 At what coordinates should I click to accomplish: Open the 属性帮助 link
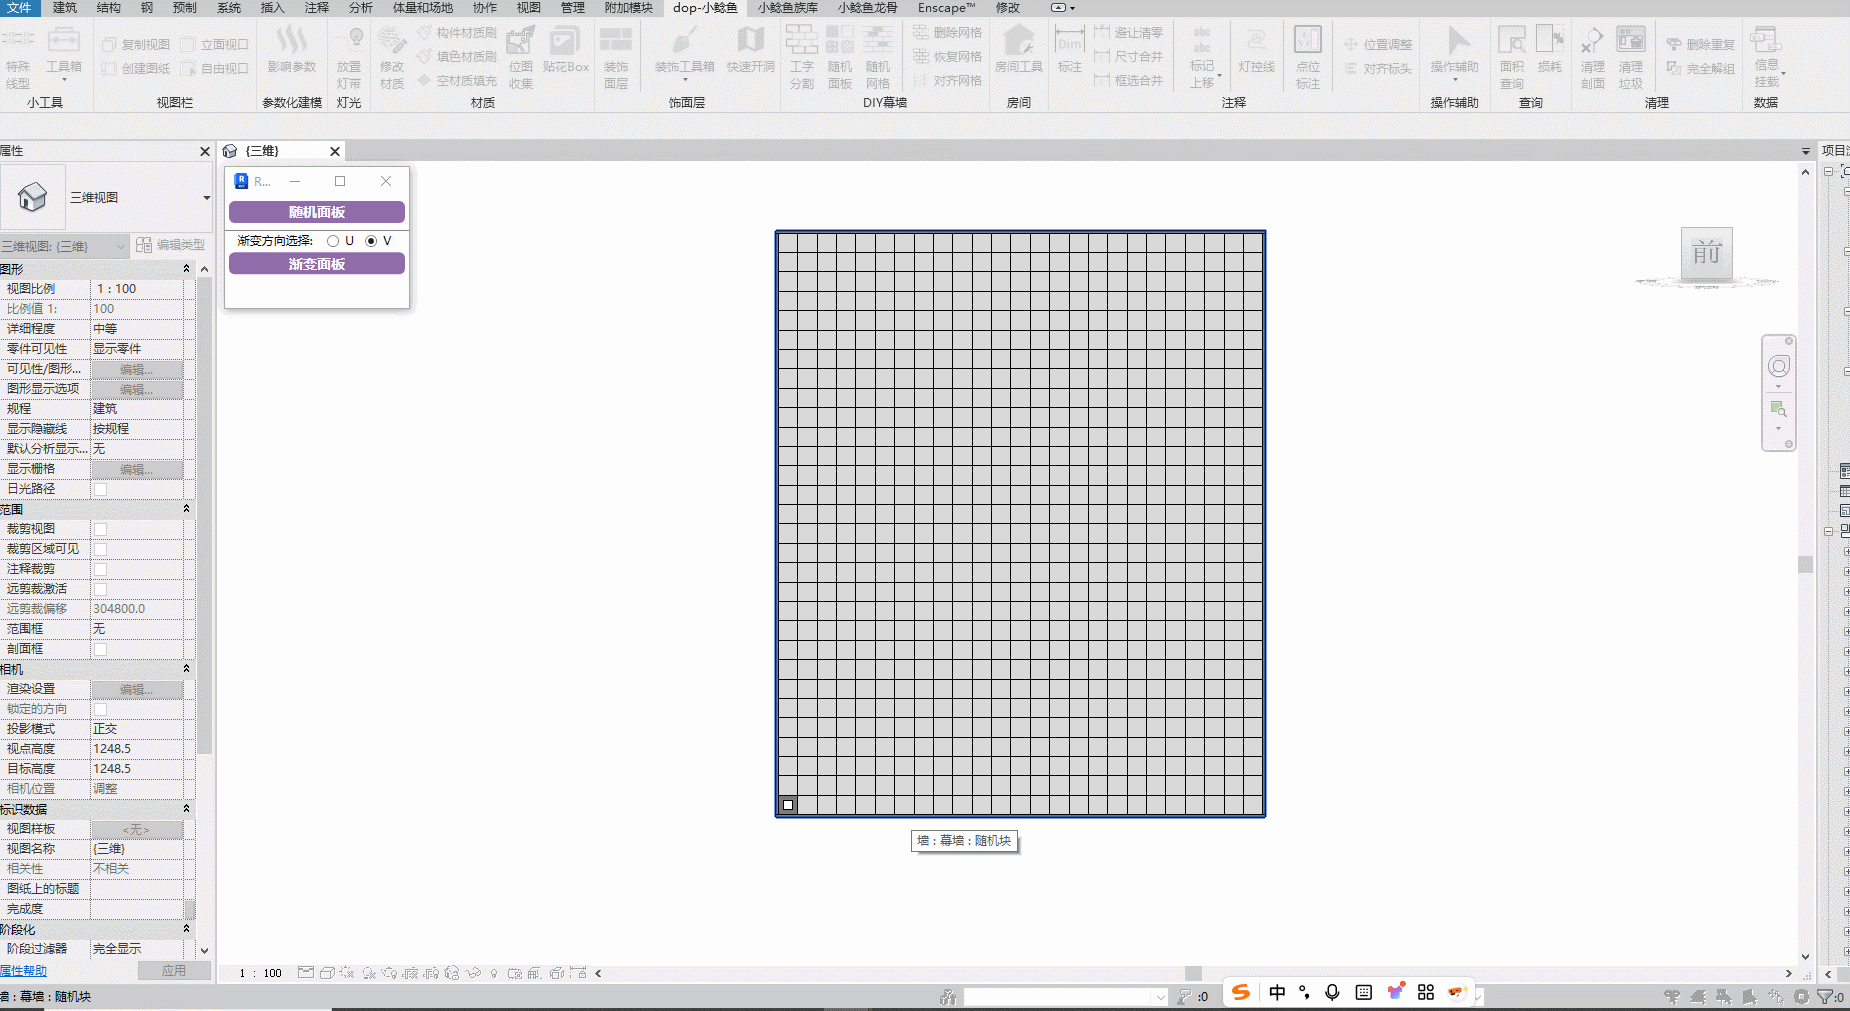tap(23, 971)
